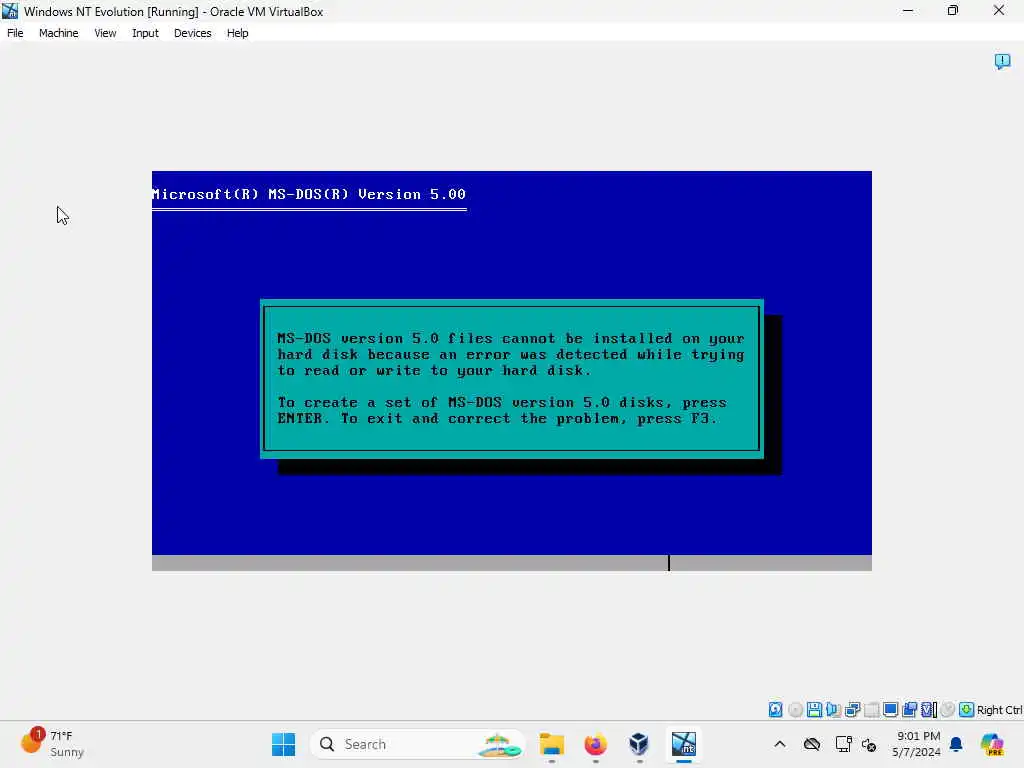This screenshot has height=768, width=1024.
Task: Close the VirtualBox VM window
Action: 999,10
